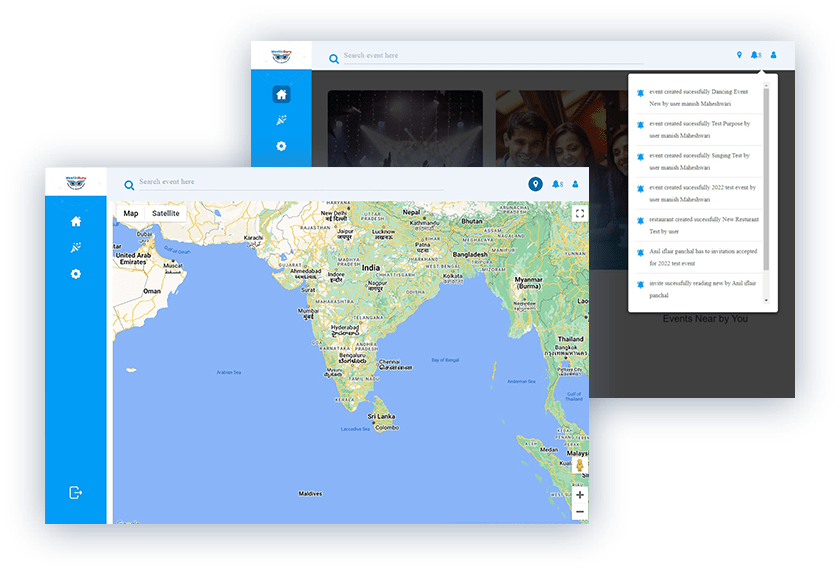This screenshot has height=573, width=840.
Task: Zoom in on the map with the plus button
Action: tap(579, 494)
